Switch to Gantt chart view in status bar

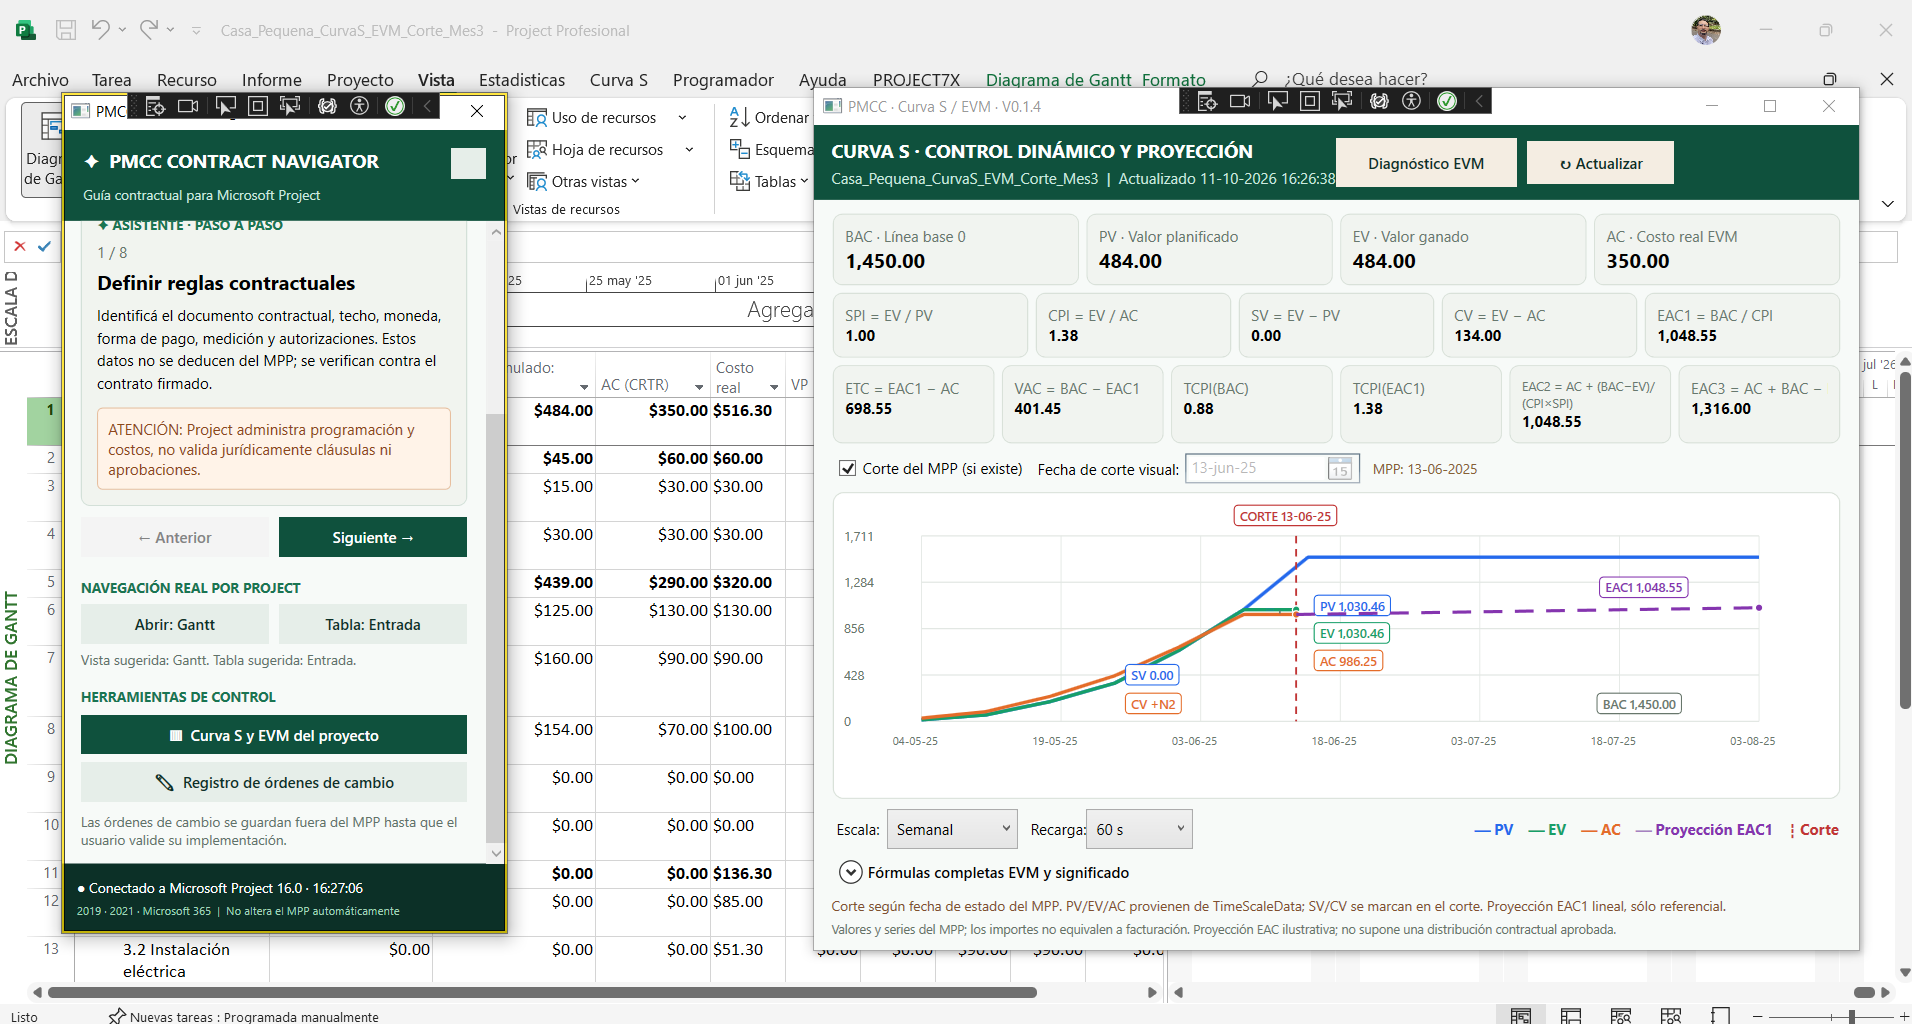click(1521, 1016)
